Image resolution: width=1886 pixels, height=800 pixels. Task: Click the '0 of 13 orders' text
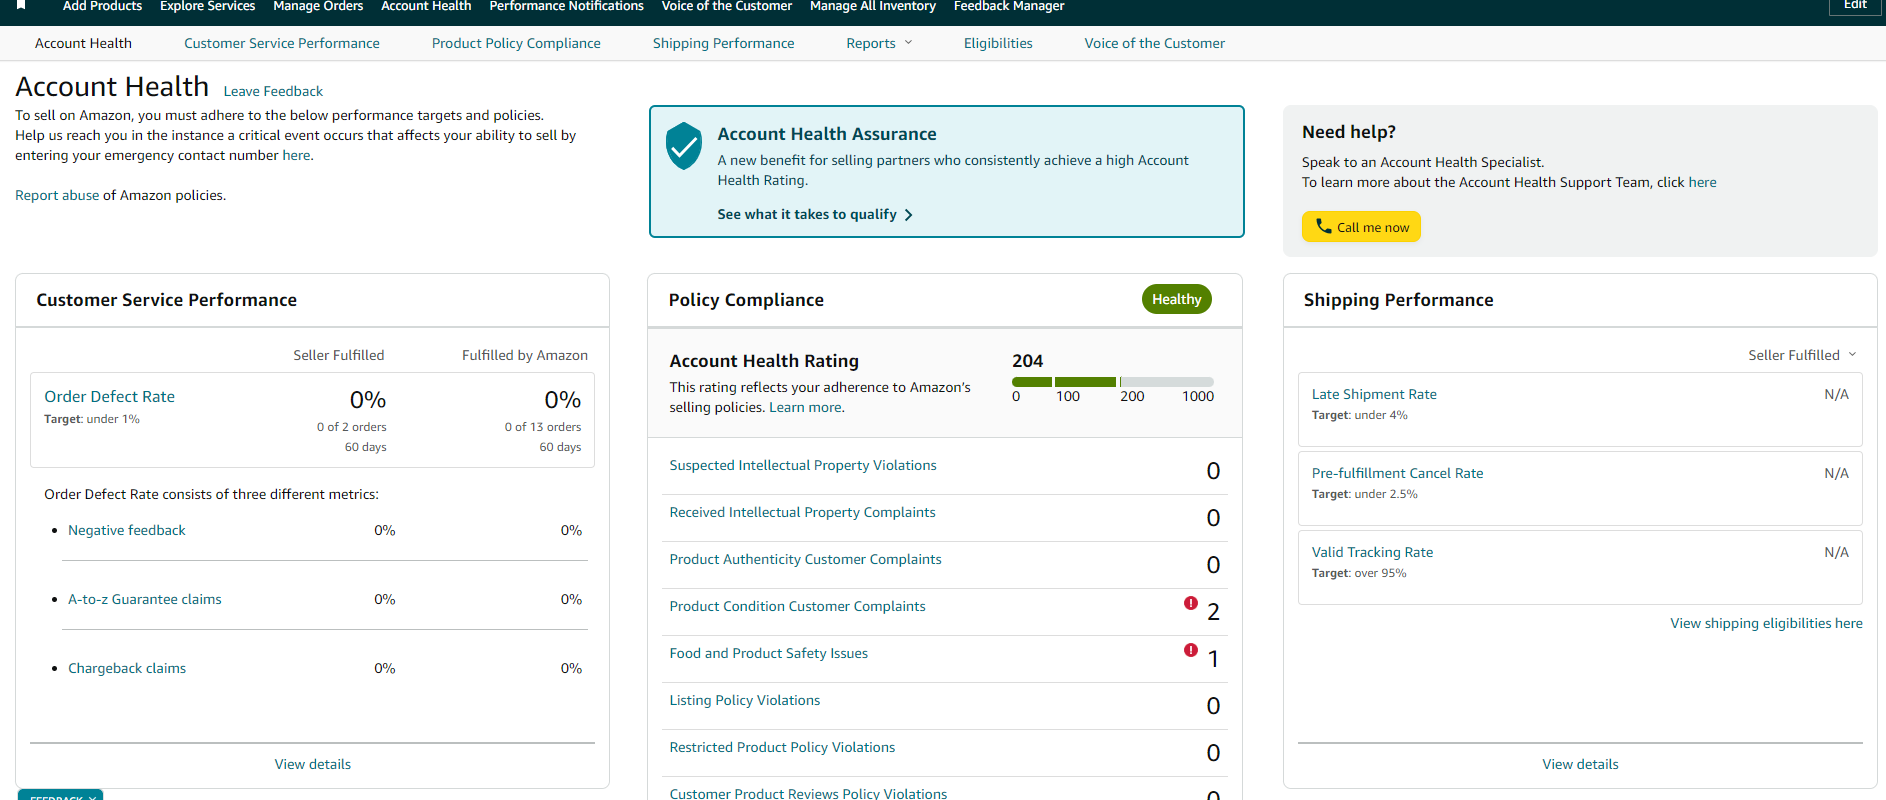[x=543, y=427]
